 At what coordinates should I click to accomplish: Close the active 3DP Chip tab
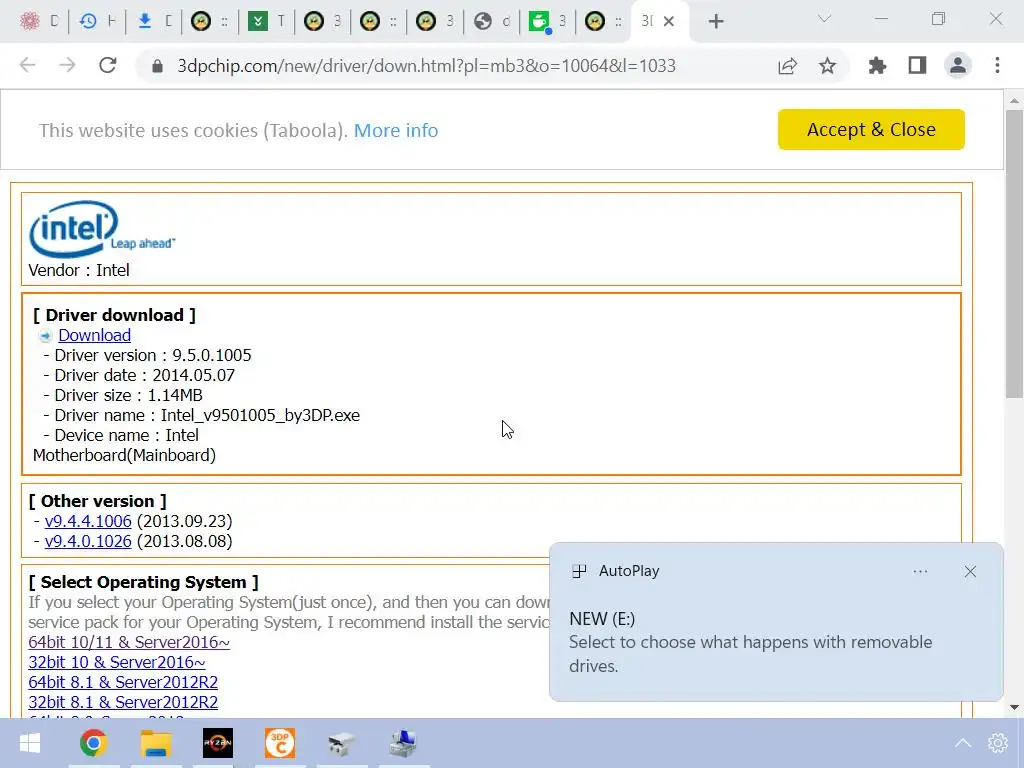click(x=669, y=22)
